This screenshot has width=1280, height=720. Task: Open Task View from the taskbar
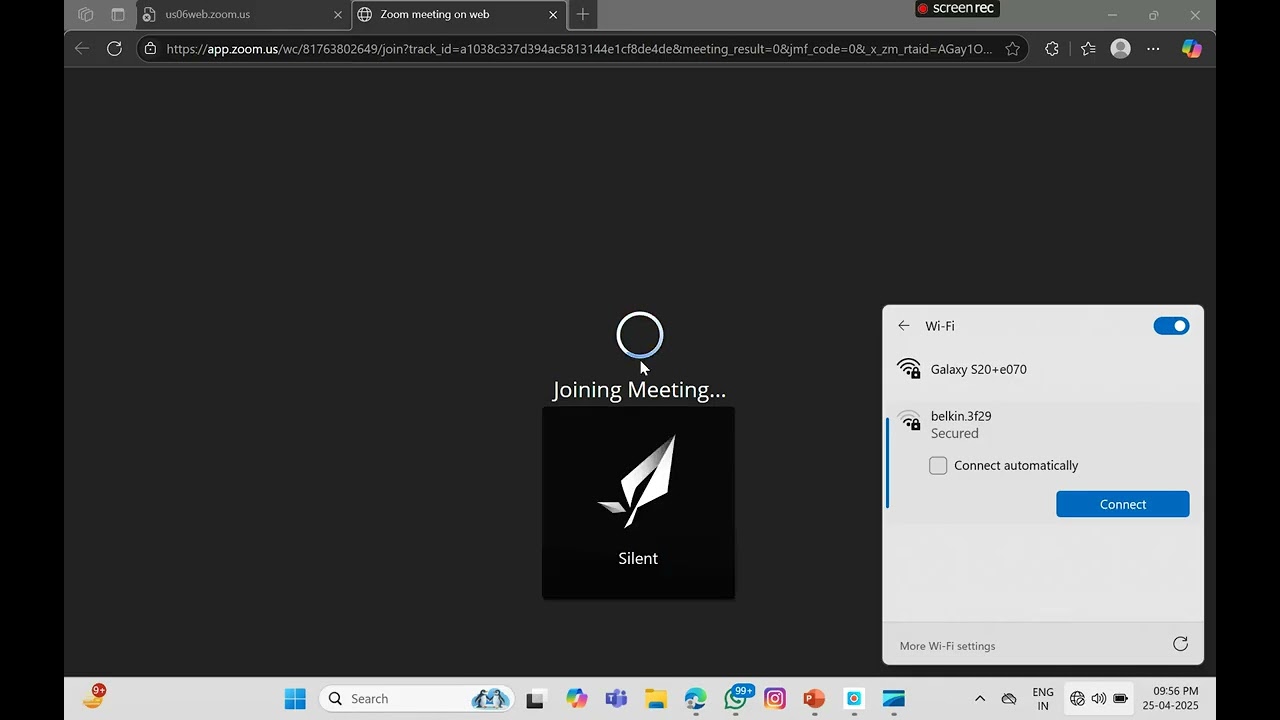pos(535,699)
